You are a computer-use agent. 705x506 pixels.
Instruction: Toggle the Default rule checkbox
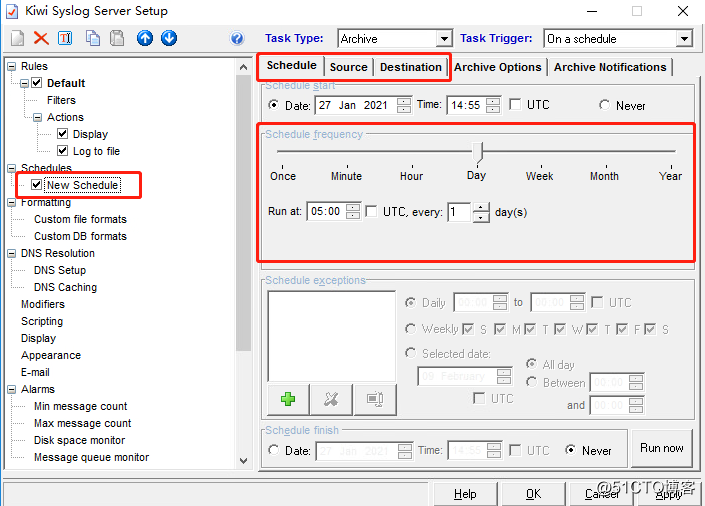[37, 83]
